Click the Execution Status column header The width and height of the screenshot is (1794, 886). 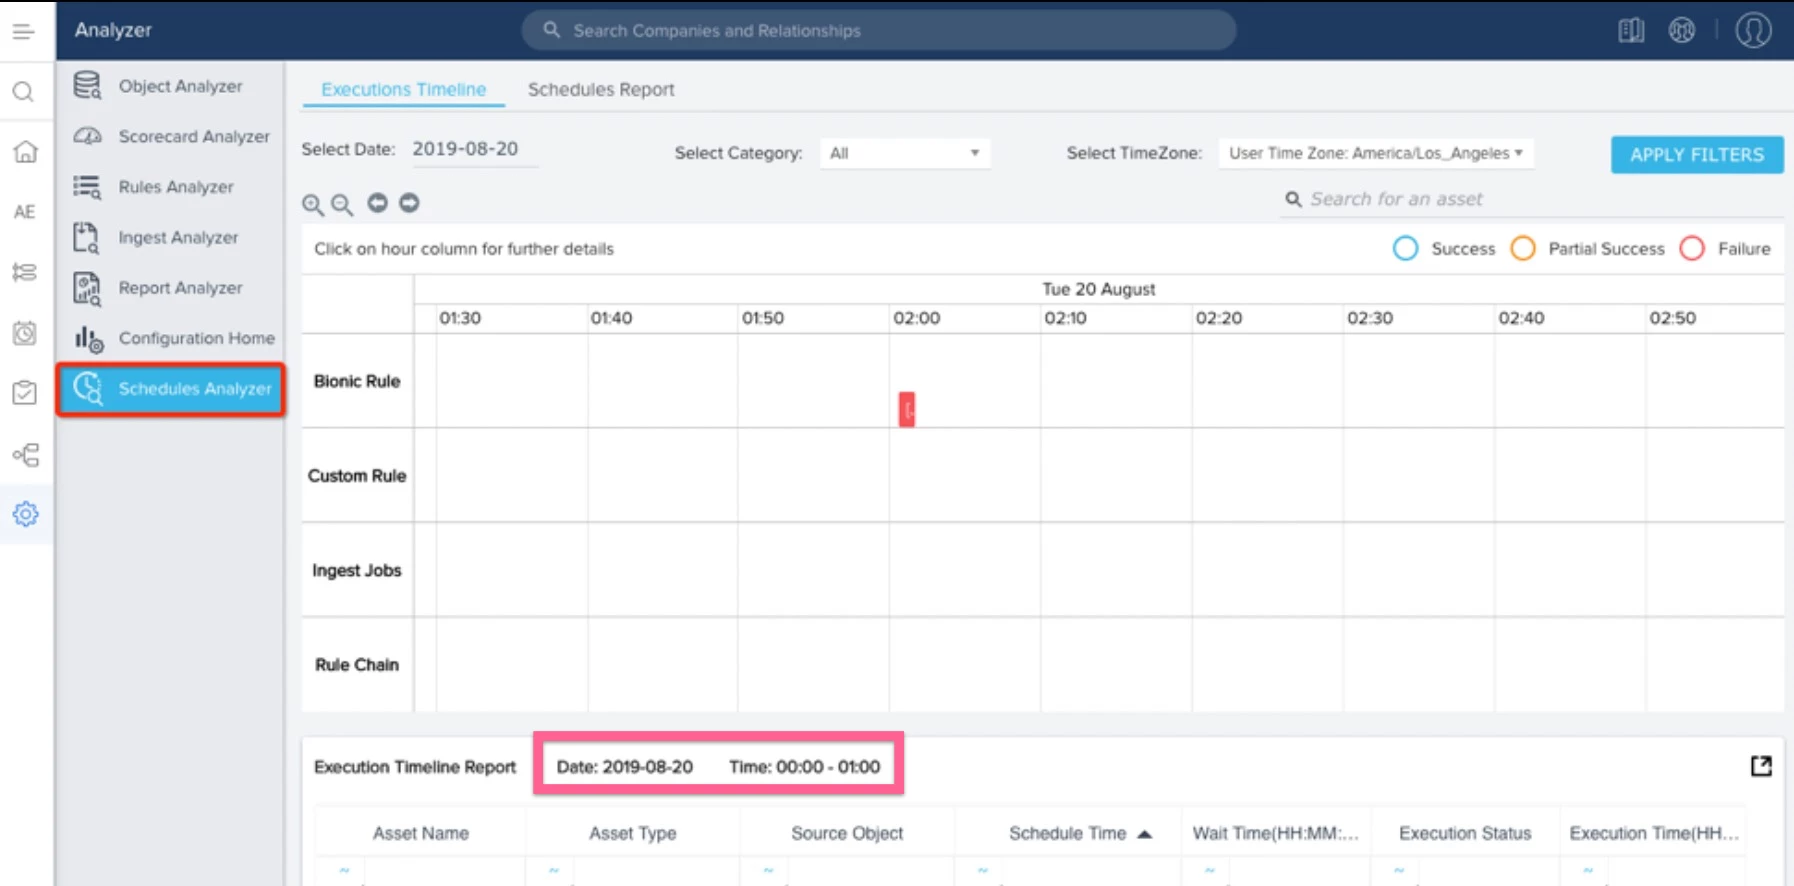click(1465, 833)
